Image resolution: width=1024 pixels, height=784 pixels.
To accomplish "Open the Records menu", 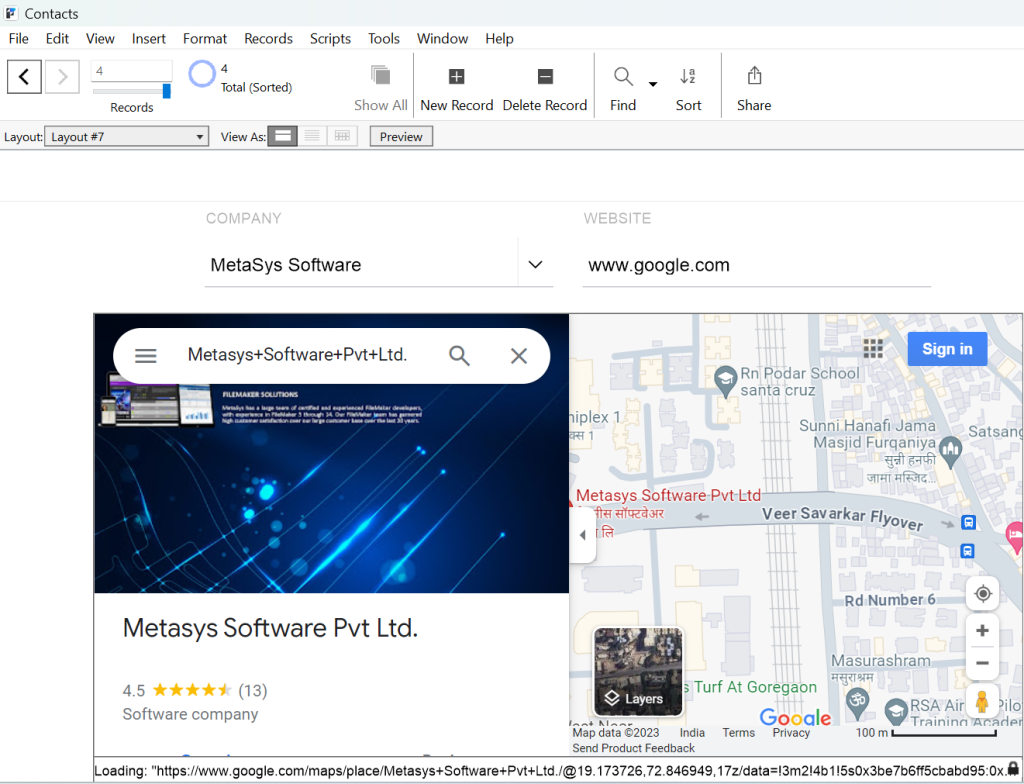I will coord(268,38).
